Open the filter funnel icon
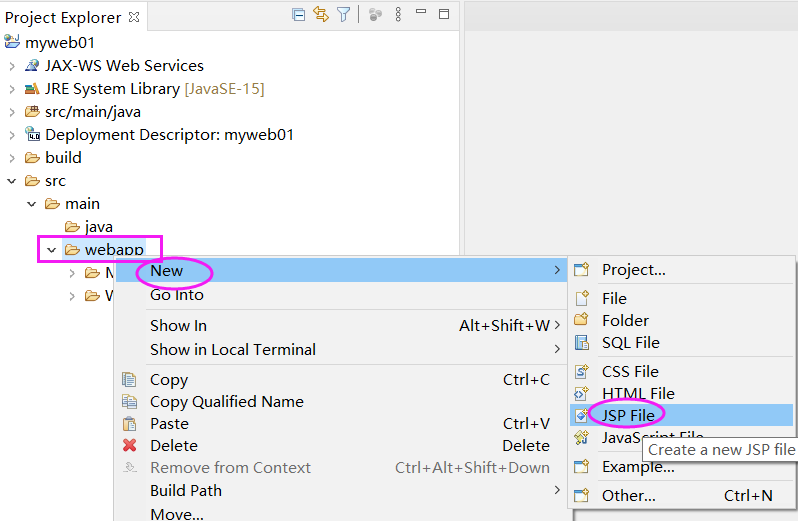This screenshot has height=521, width=798. (x=344, y=14)
